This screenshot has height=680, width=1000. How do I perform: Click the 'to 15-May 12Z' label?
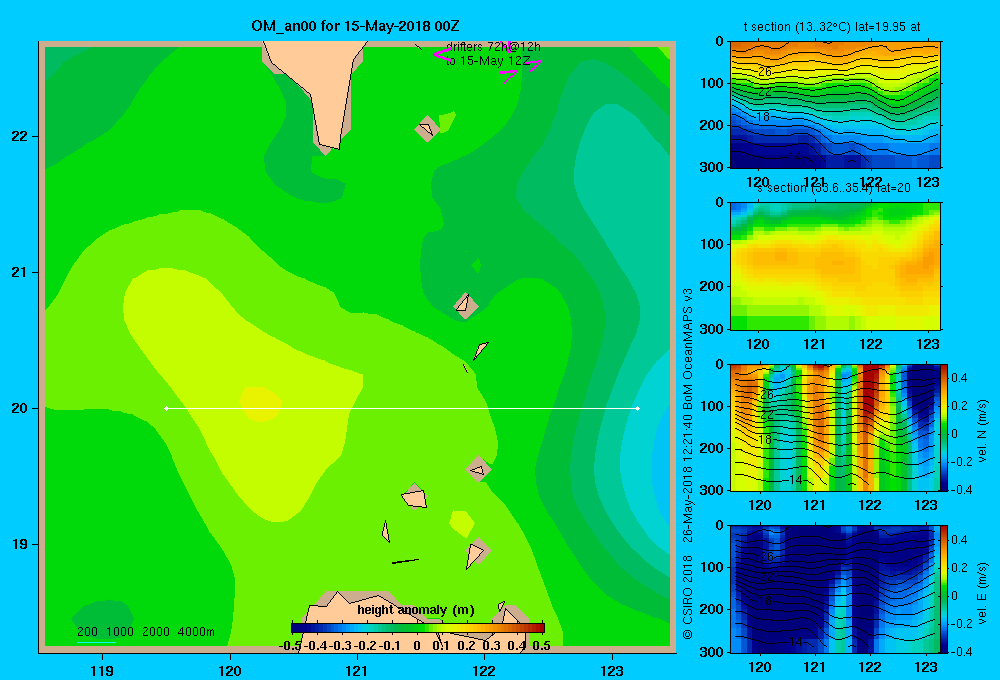(x=488, y=61)
